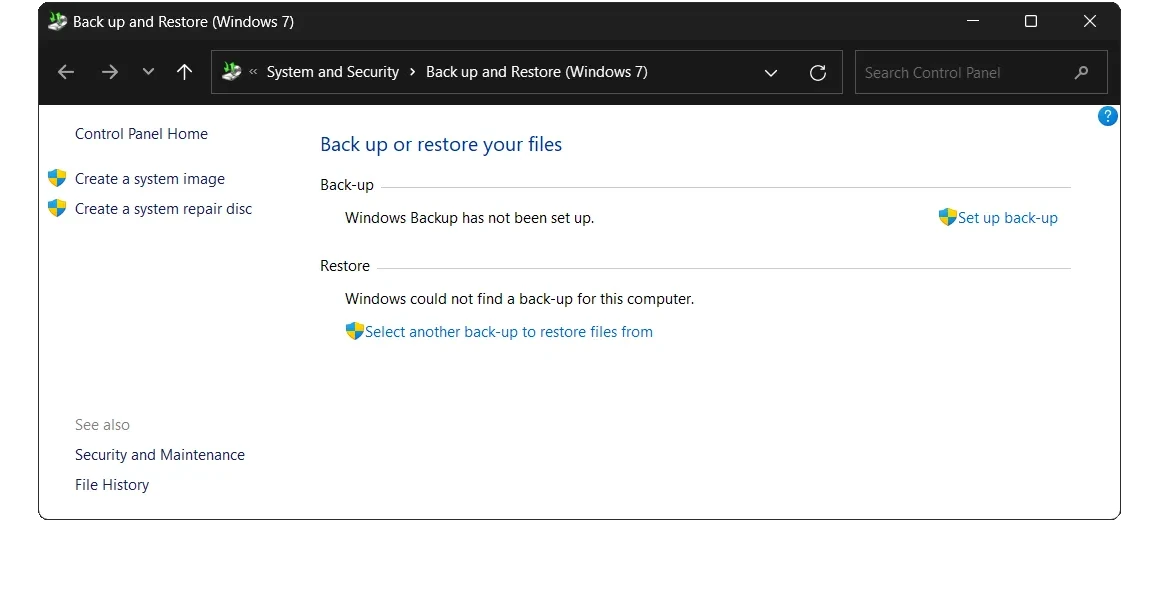Viewport: 1159px width, 596px height.
Task: Go up one level with up arrow
Action: click(x=185, y=72)
